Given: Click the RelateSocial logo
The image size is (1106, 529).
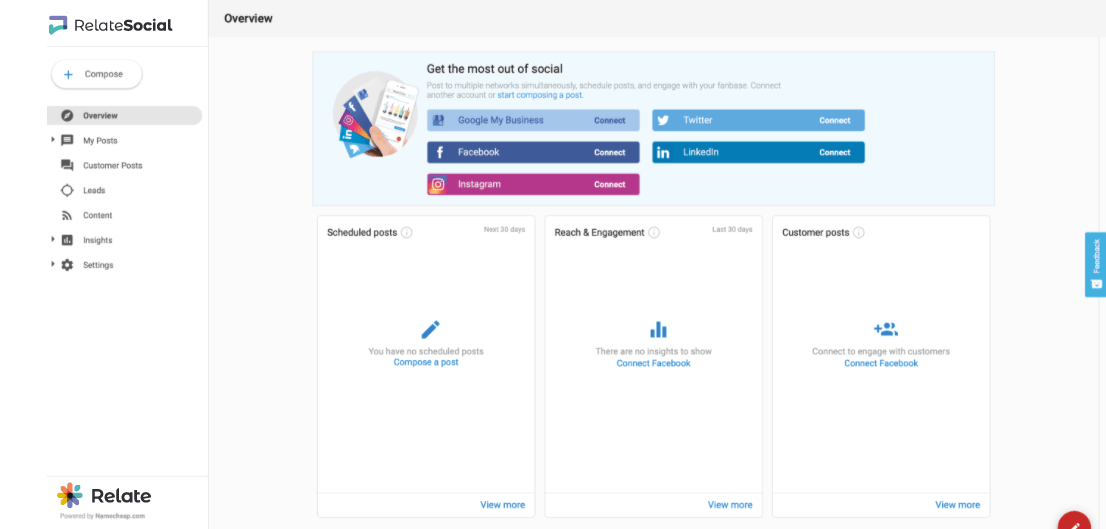Looking at the screenshot, I should click(110, 25).
